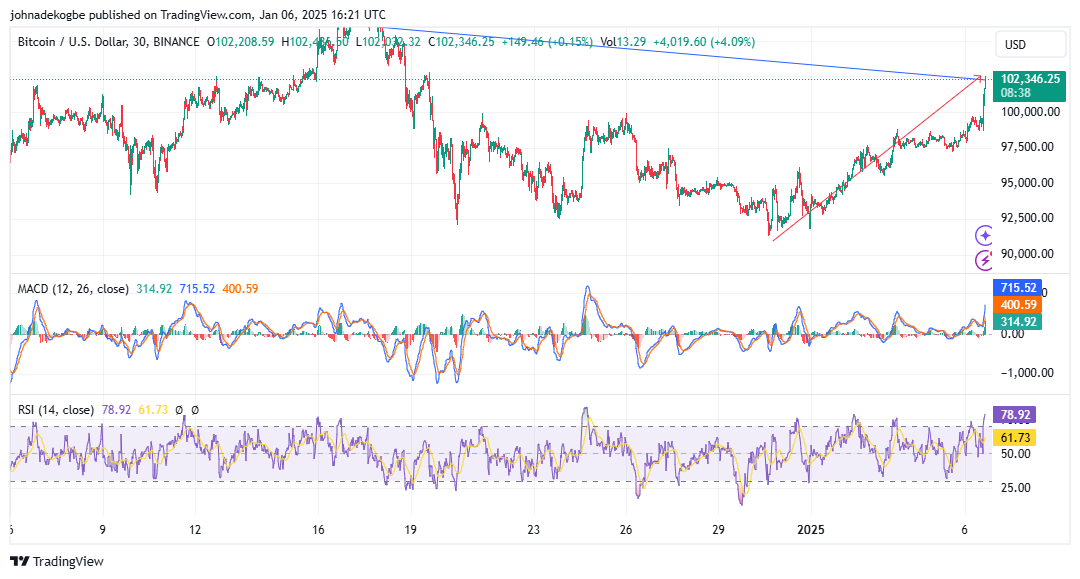
Task: Click the 2025 year label on time axis
Action: coord(811,529)
